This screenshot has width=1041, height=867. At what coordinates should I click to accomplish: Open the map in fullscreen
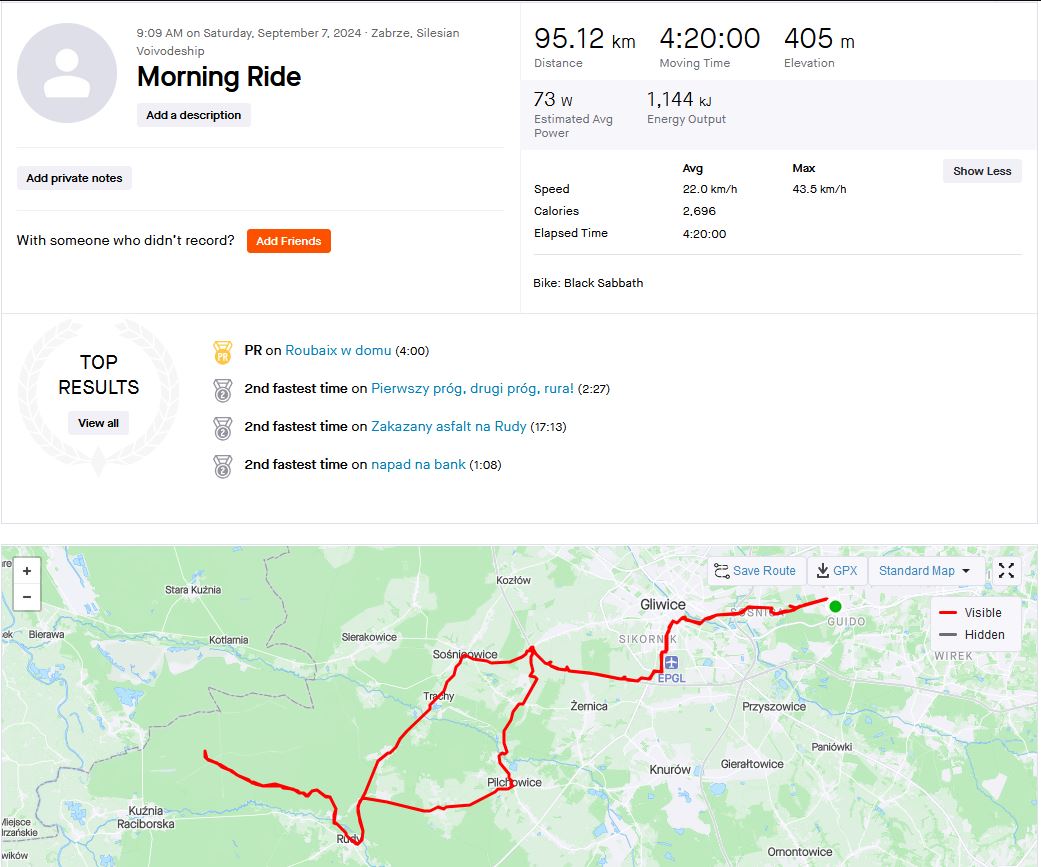[1006, 570]
